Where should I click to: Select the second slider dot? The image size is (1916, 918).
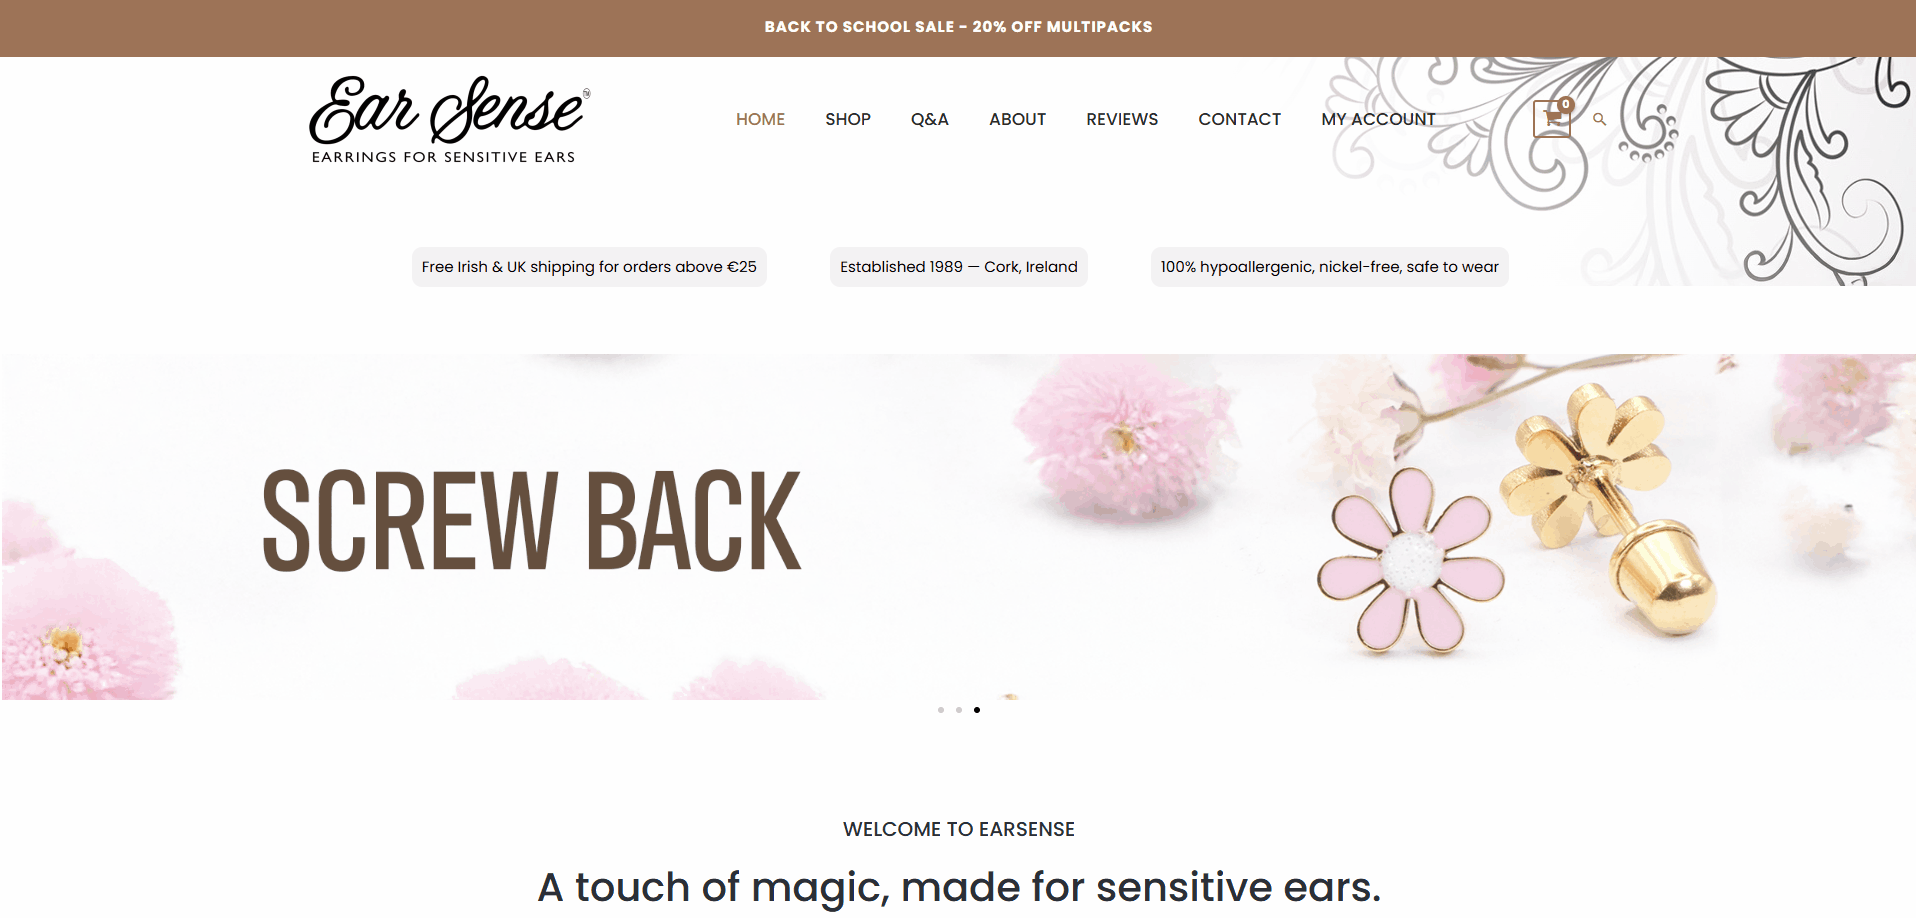(959, 710)
